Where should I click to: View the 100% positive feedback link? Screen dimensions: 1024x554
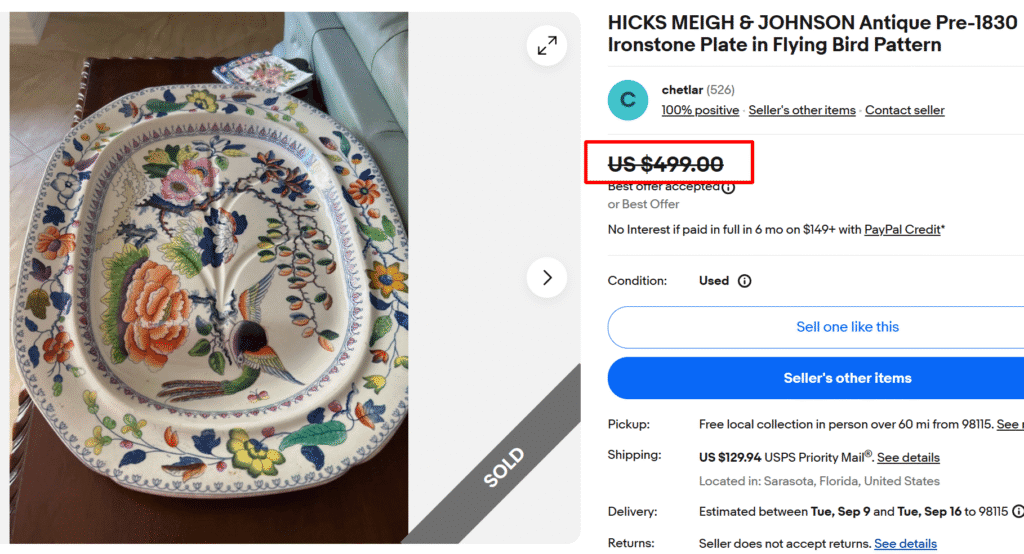pyautogui.click(x=700, y=110)
